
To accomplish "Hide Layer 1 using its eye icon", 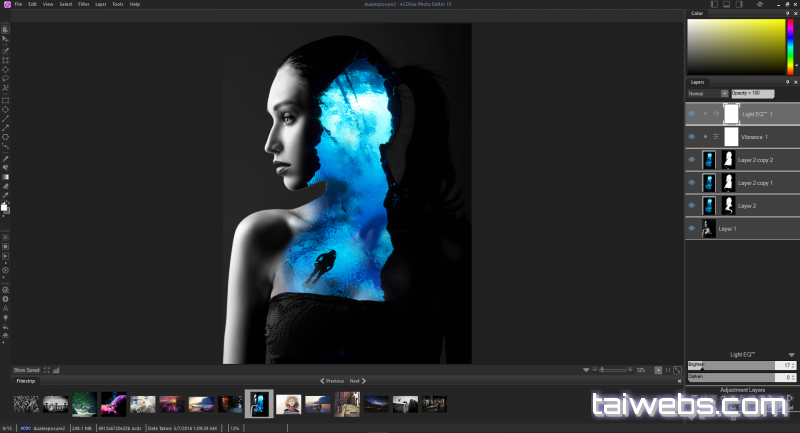I will [x=691, y=228].
